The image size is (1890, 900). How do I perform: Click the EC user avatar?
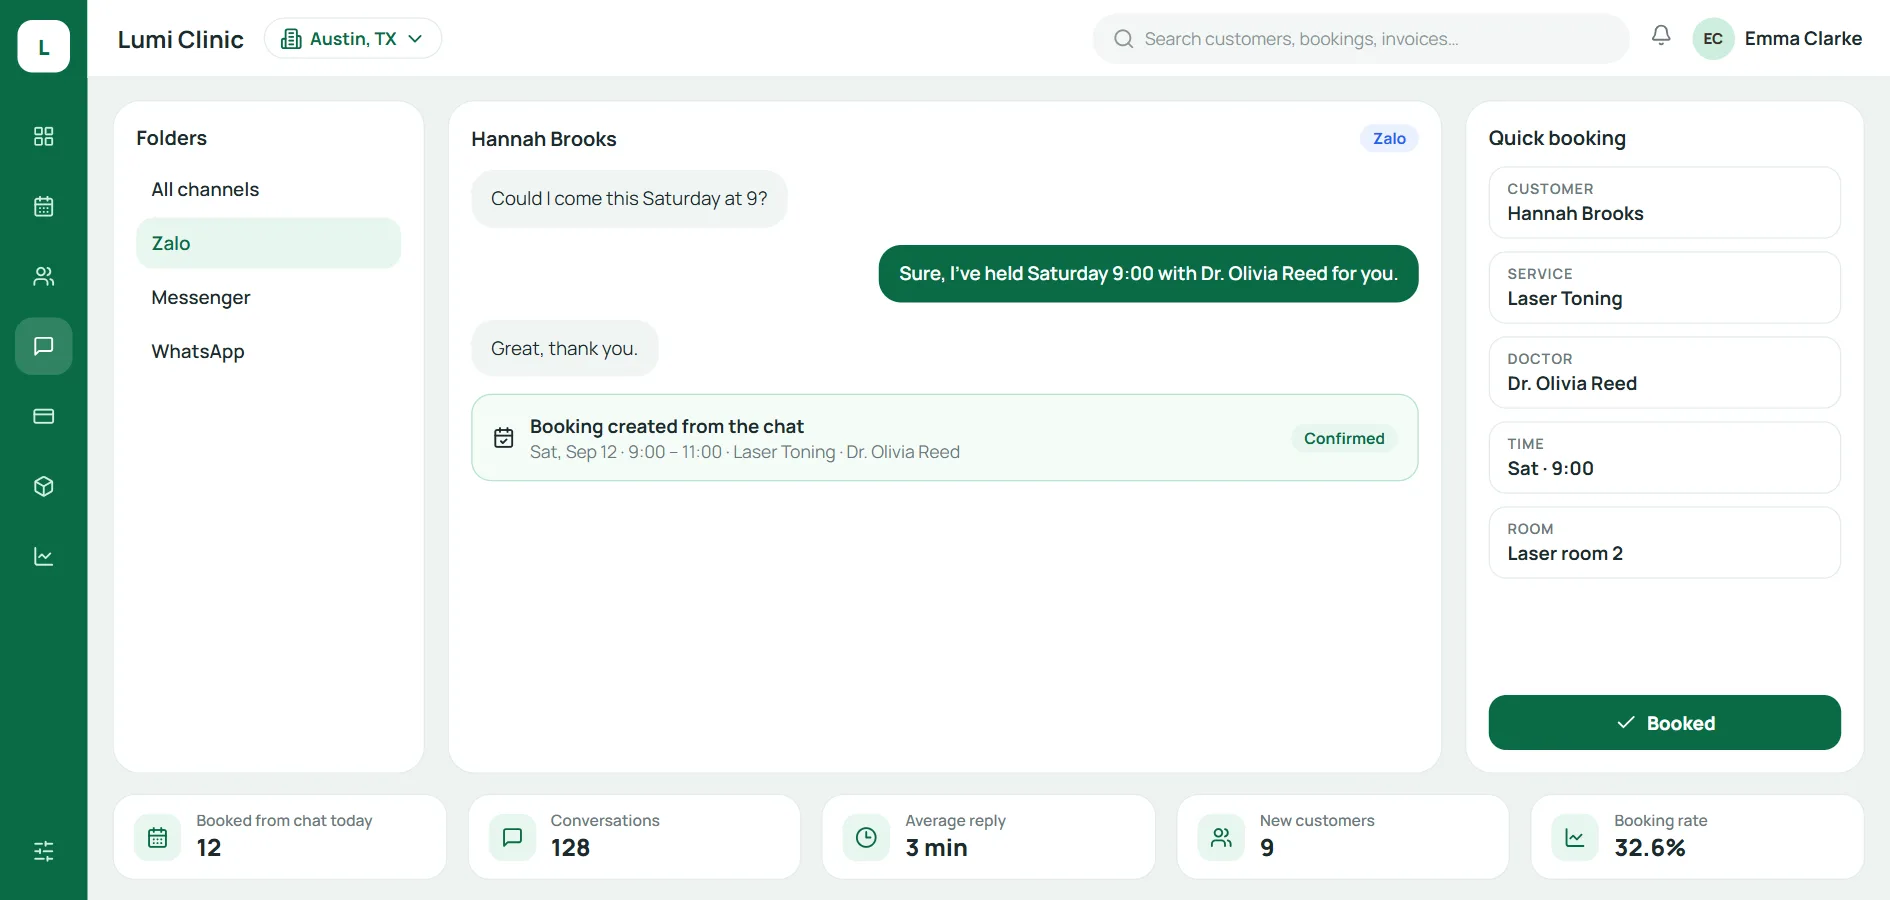tap(1713, 39)
